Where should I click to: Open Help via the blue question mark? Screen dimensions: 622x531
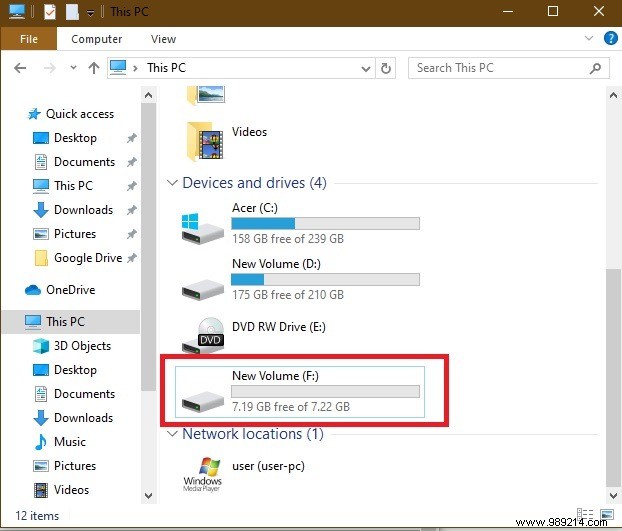pyautogui.click(x=610, y=38)
